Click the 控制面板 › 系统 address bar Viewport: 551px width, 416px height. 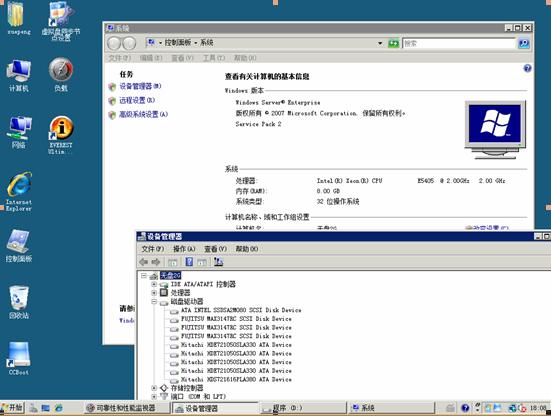pyautogui.click(x=262, y=43)
